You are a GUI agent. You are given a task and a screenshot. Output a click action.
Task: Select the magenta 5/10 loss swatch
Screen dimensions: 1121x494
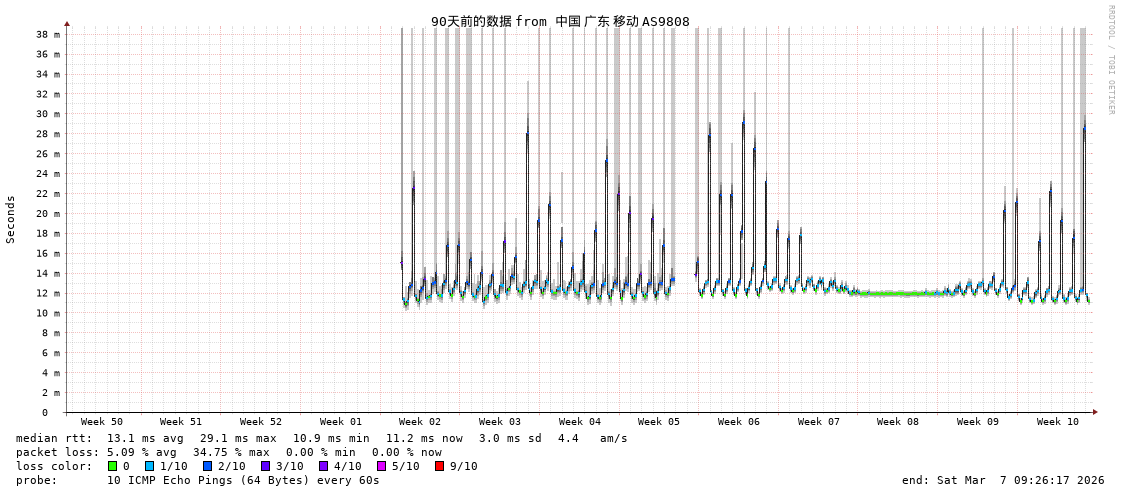(382, 466)
